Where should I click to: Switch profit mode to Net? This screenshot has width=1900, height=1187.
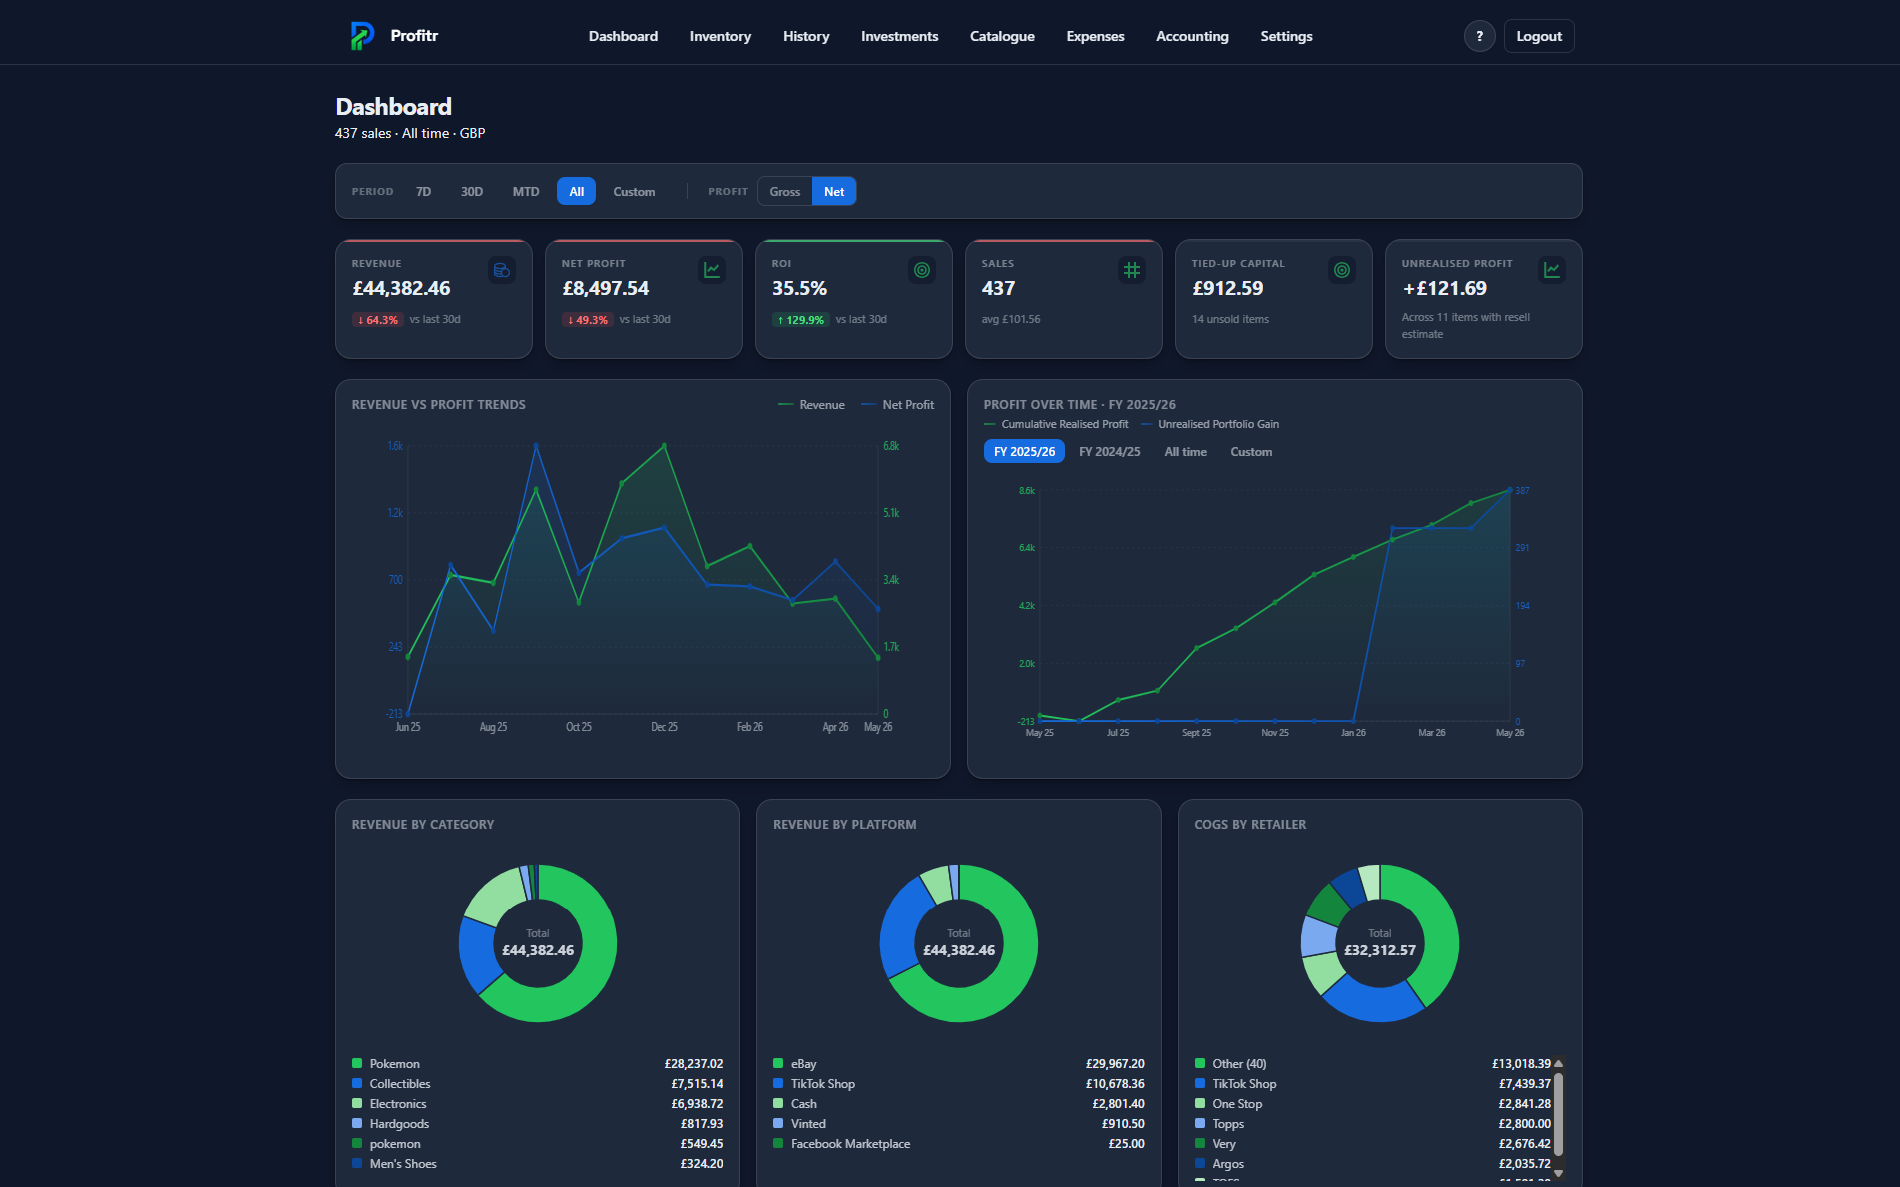[x=834, y=191]
